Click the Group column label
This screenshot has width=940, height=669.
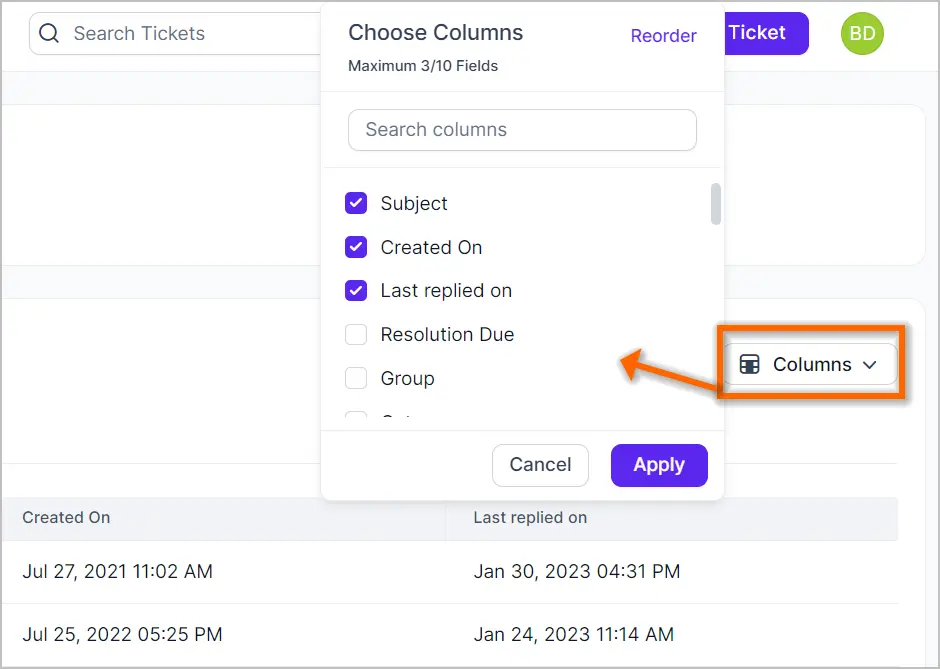tap(408, 379)
